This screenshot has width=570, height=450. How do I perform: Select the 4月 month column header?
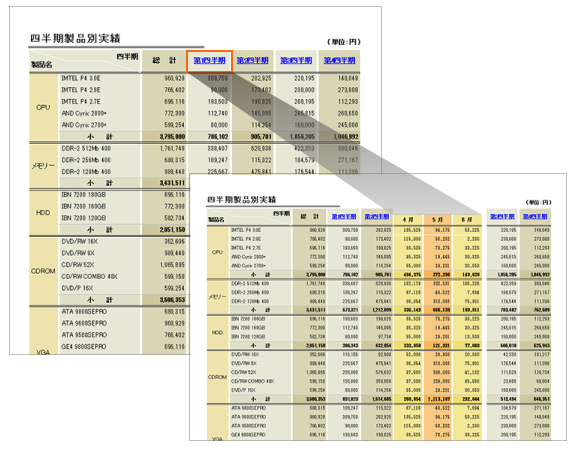click(x=408, y=220)
